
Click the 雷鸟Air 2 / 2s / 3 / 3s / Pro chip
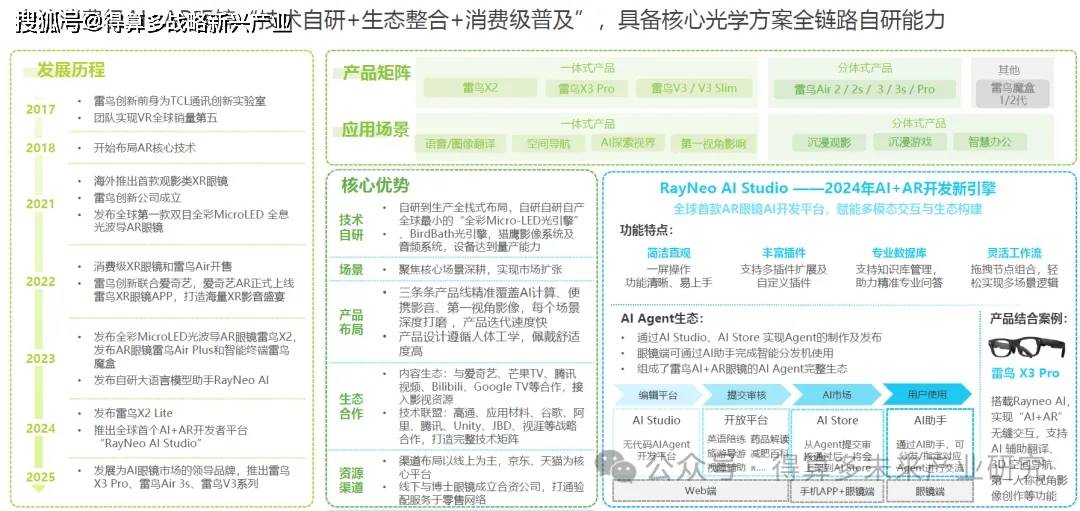[864, 89]
